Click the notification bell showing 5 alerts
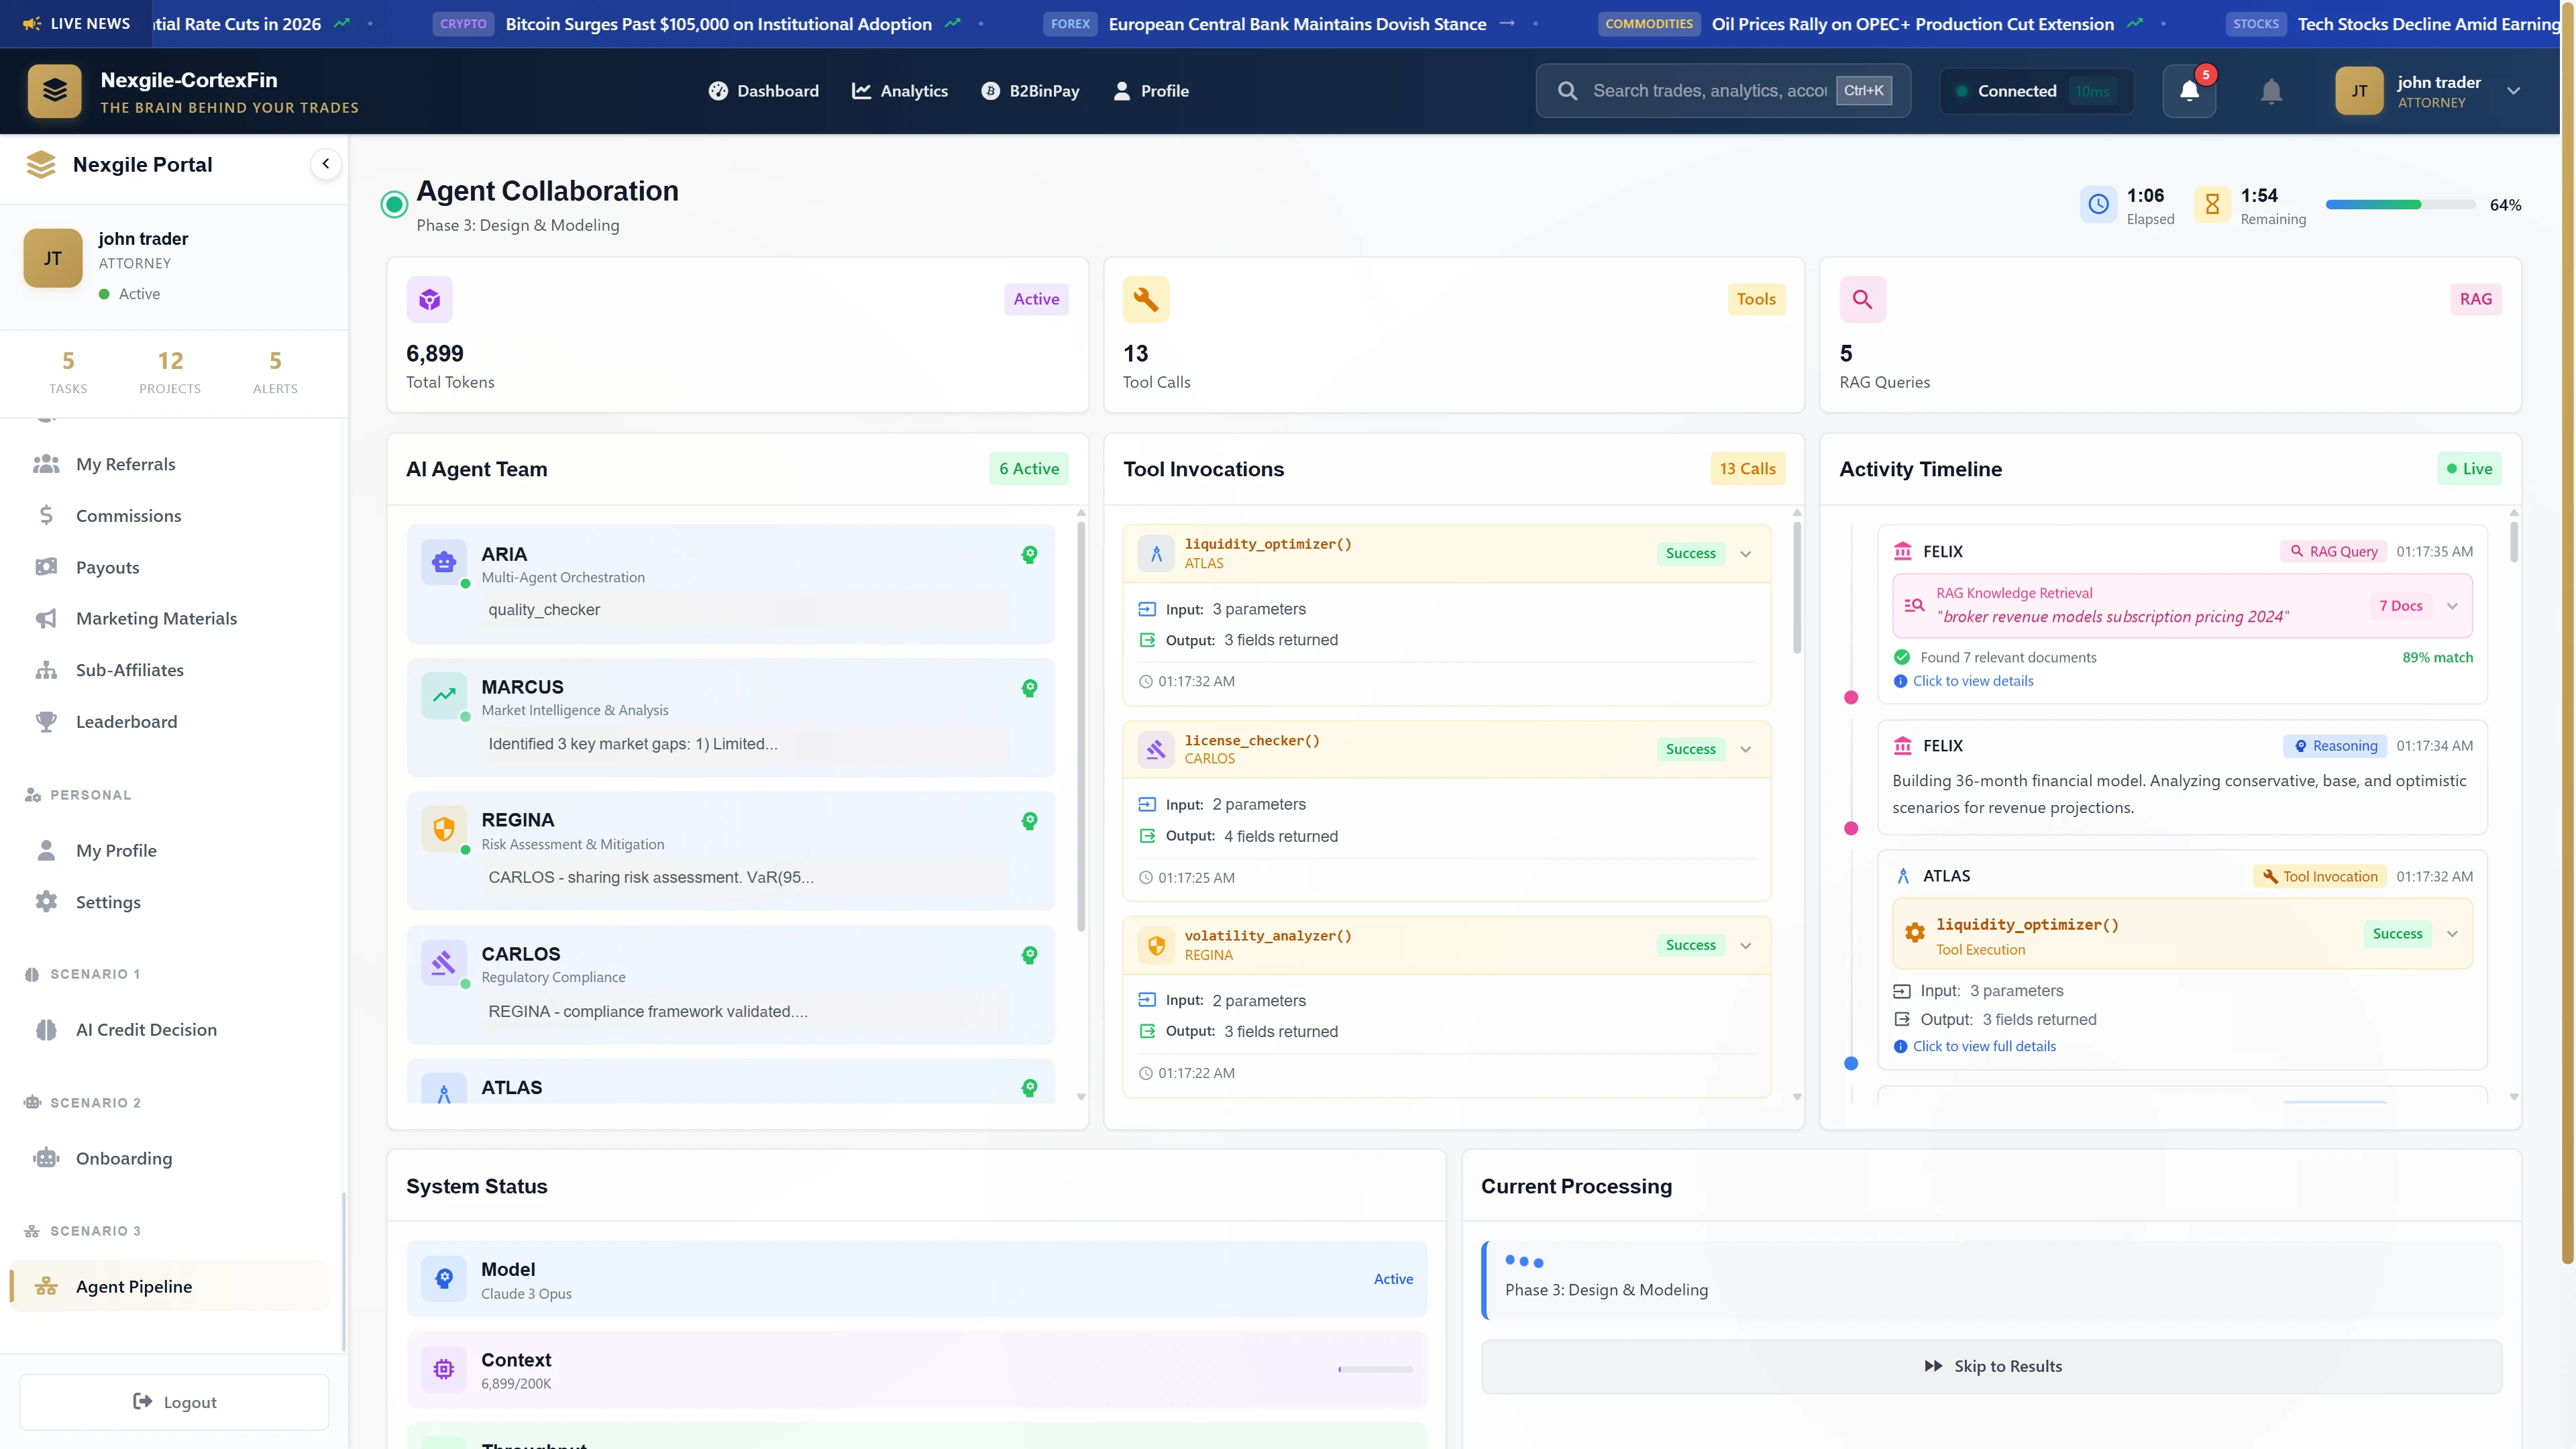Screen dimensions: 2576x1449 coord(2189,91)
